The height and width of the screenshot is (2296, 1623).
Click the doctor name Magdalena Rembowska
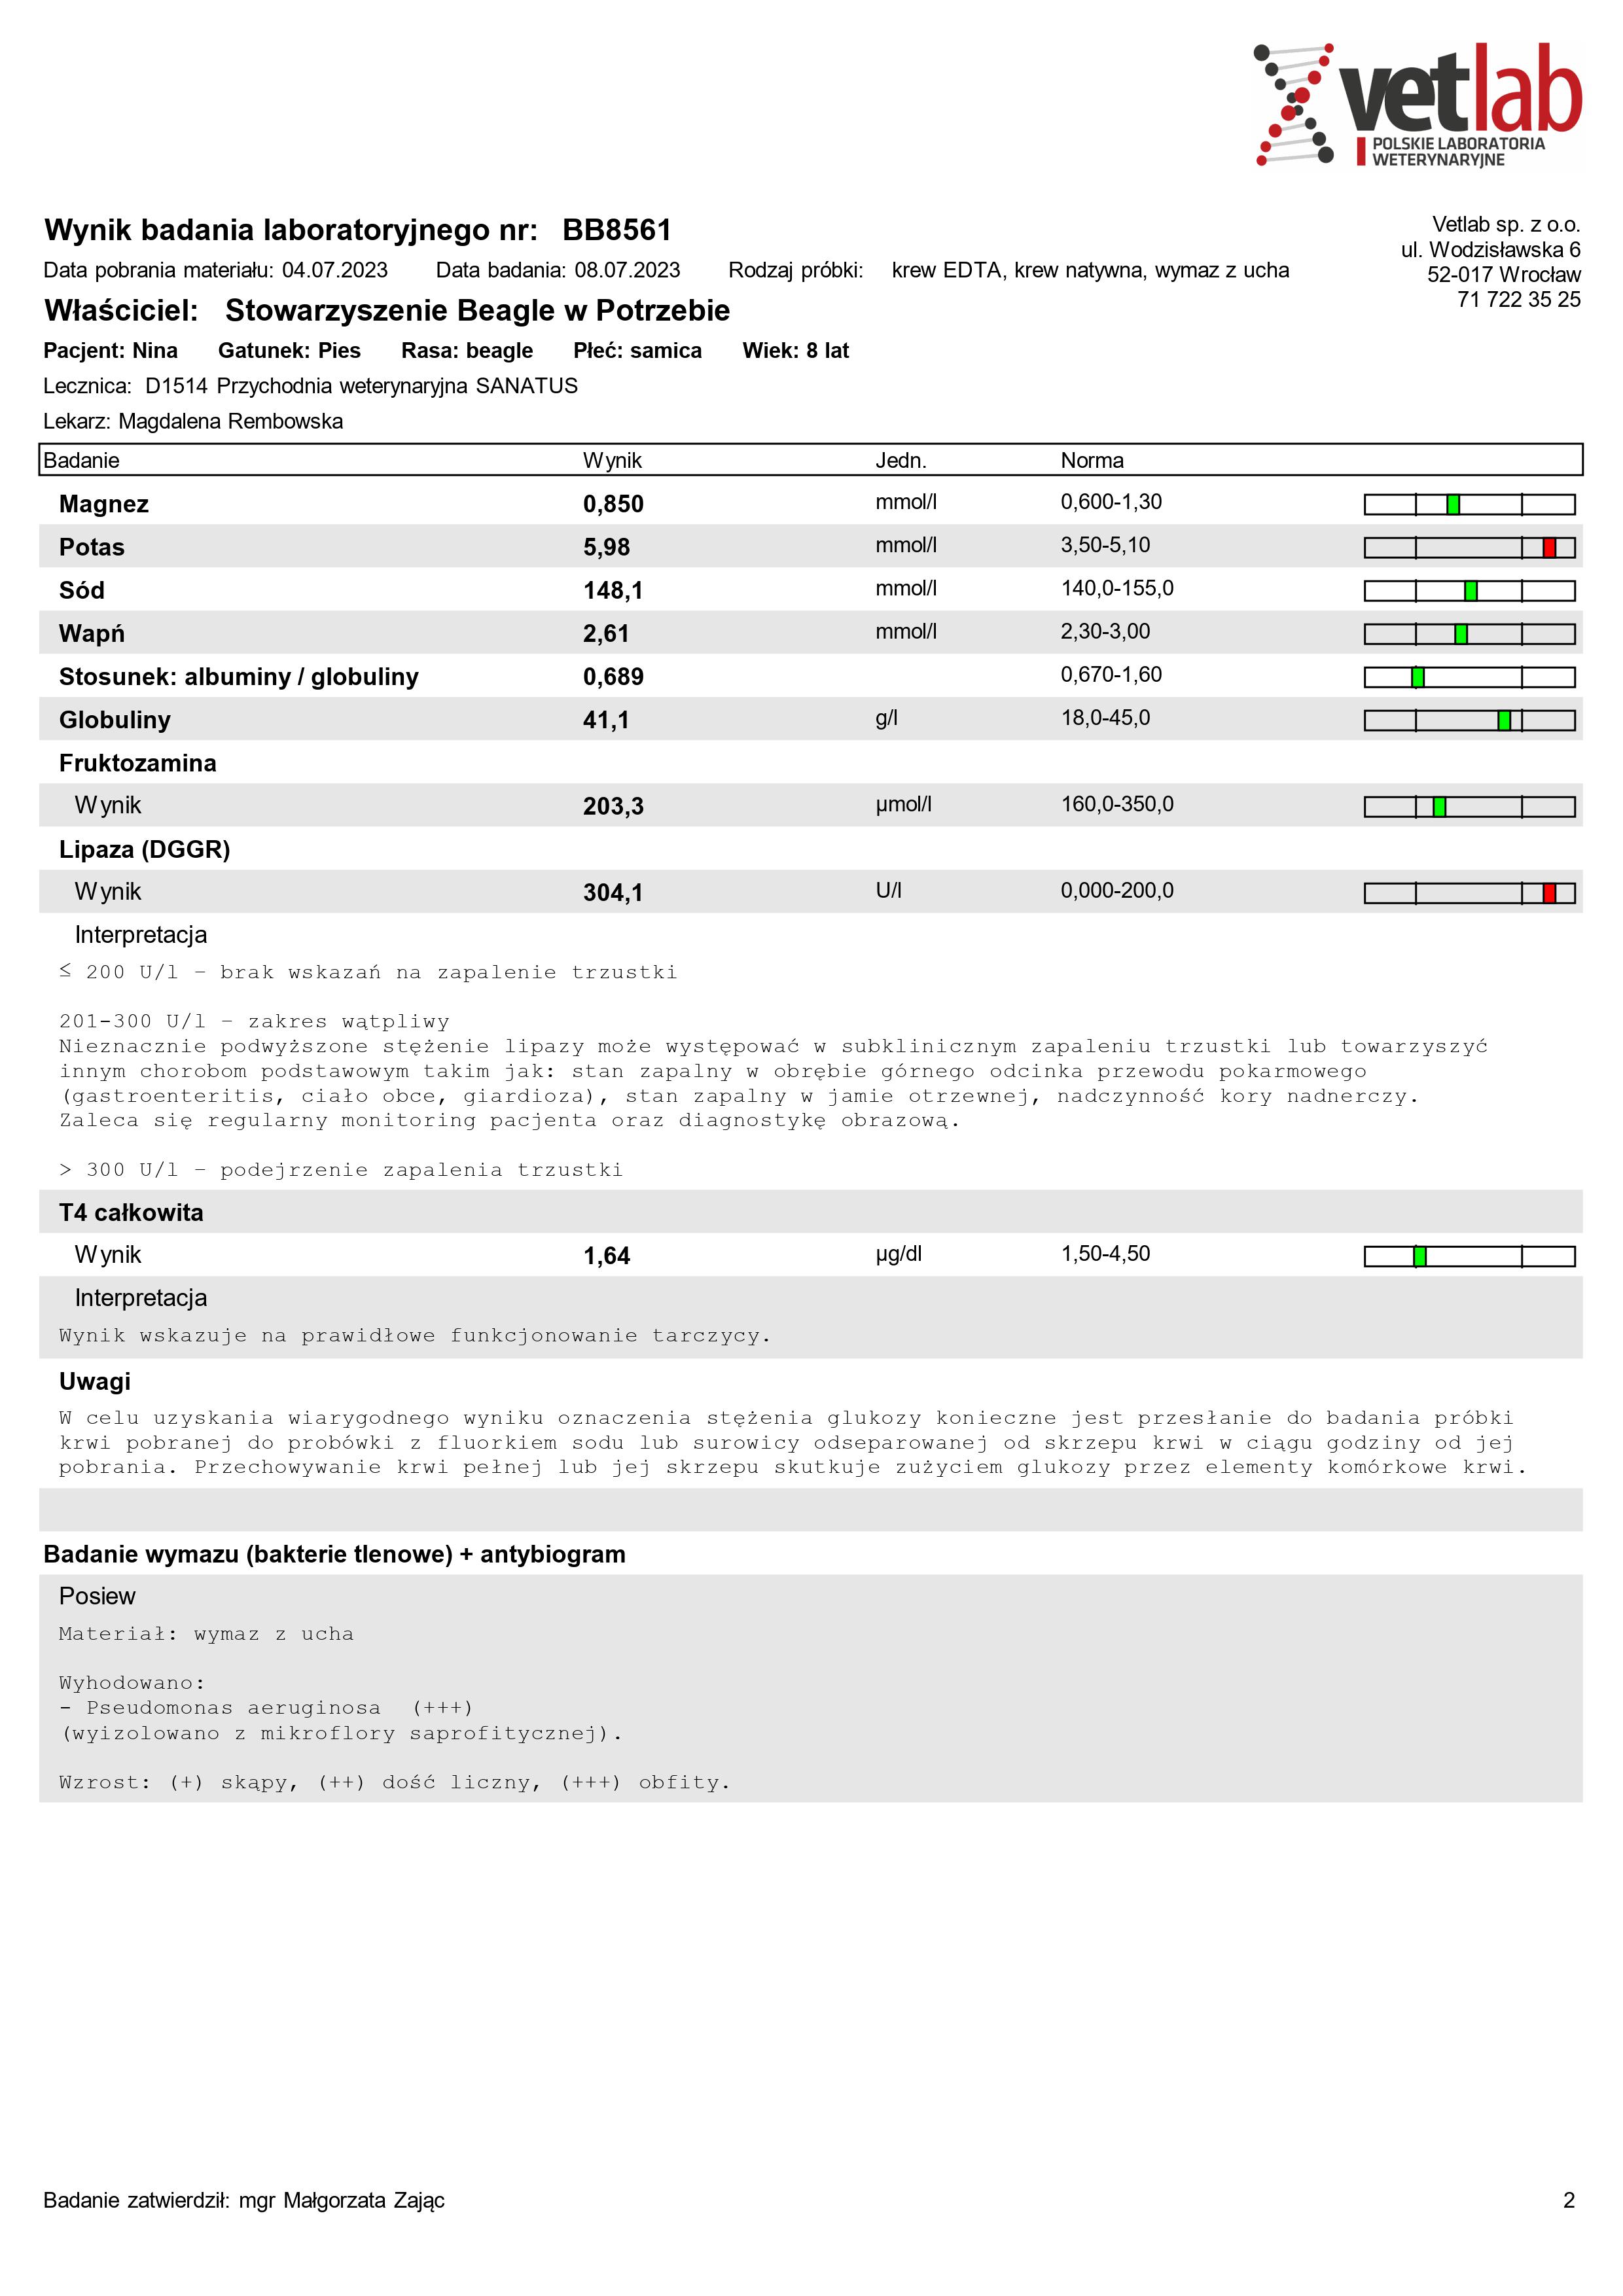[230, 421]
